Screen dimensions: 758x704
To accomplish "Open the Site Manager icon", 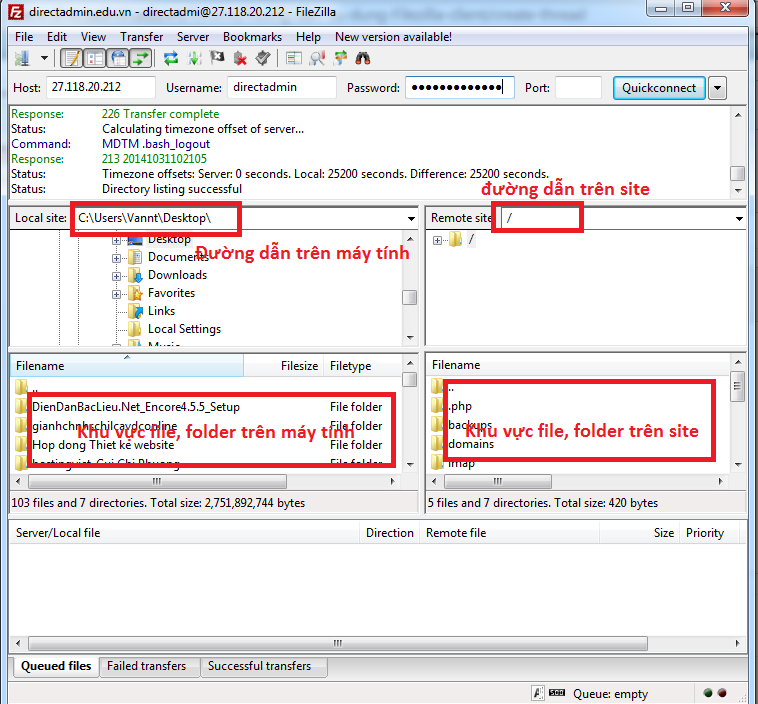I will click(22, 59).
